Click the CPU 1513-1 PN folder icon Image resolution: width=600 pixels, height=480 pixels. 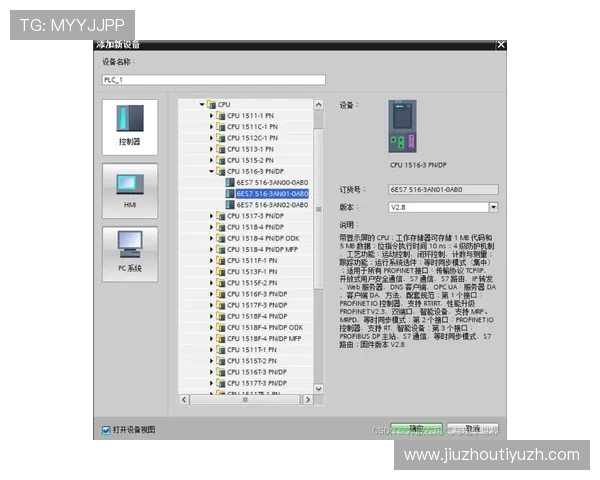click(x=220, y=149)
